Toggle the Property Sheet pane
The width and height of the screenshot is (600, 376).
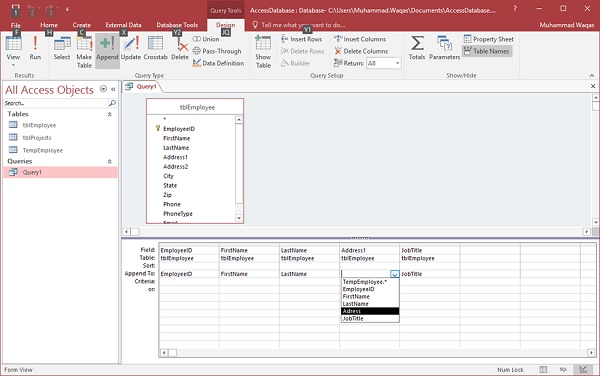pyautogui.click(x=489, y=39)
